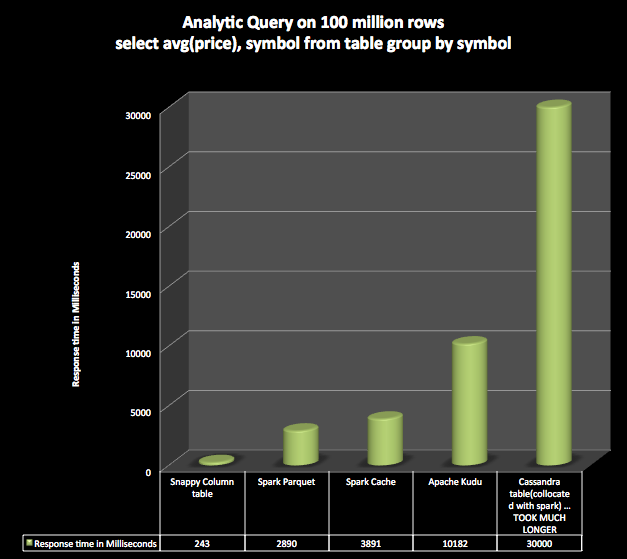
Task: Select the 'Apache Kudu' category label
Action: coord(455,482)
